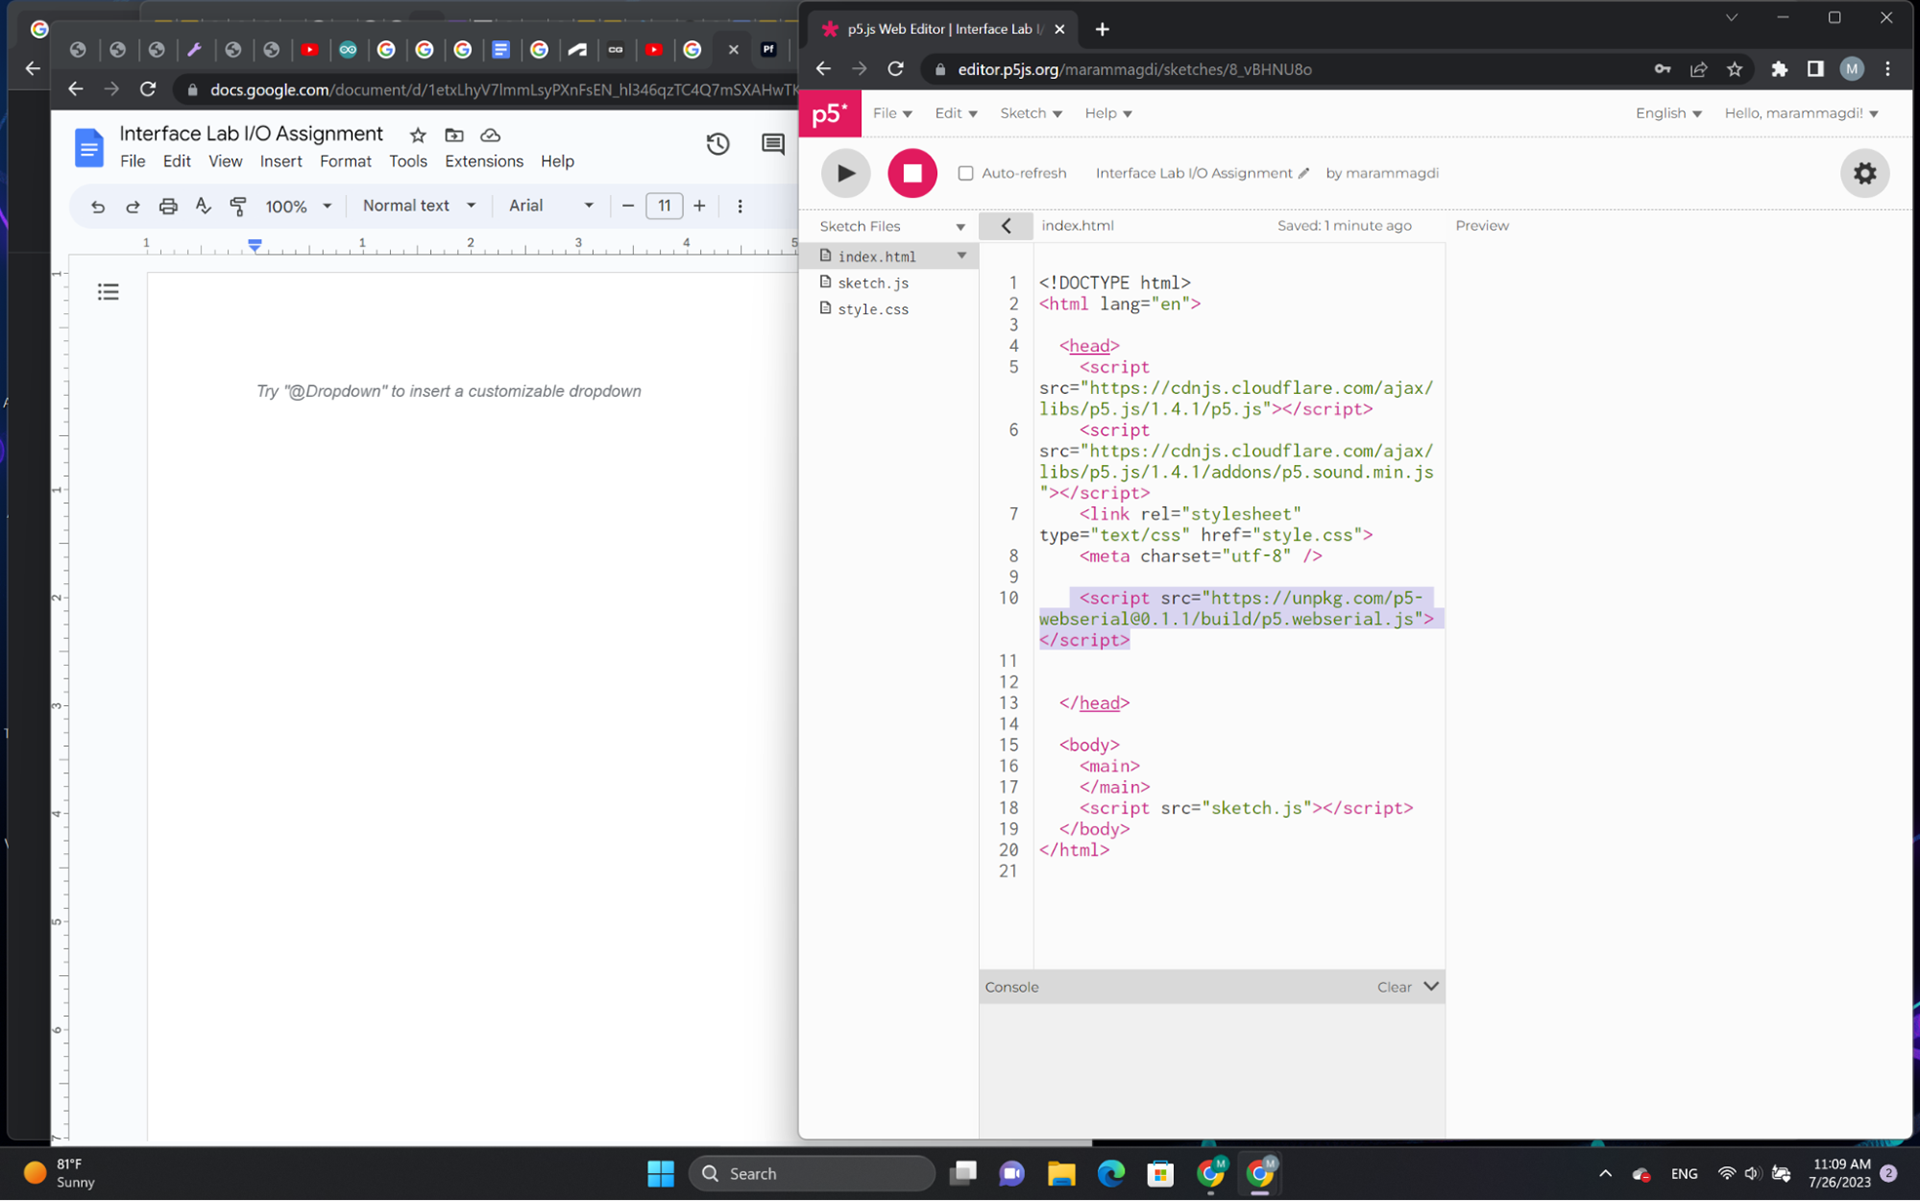Close the p5.js Web Editor tab

click(x=1060, y=29)
